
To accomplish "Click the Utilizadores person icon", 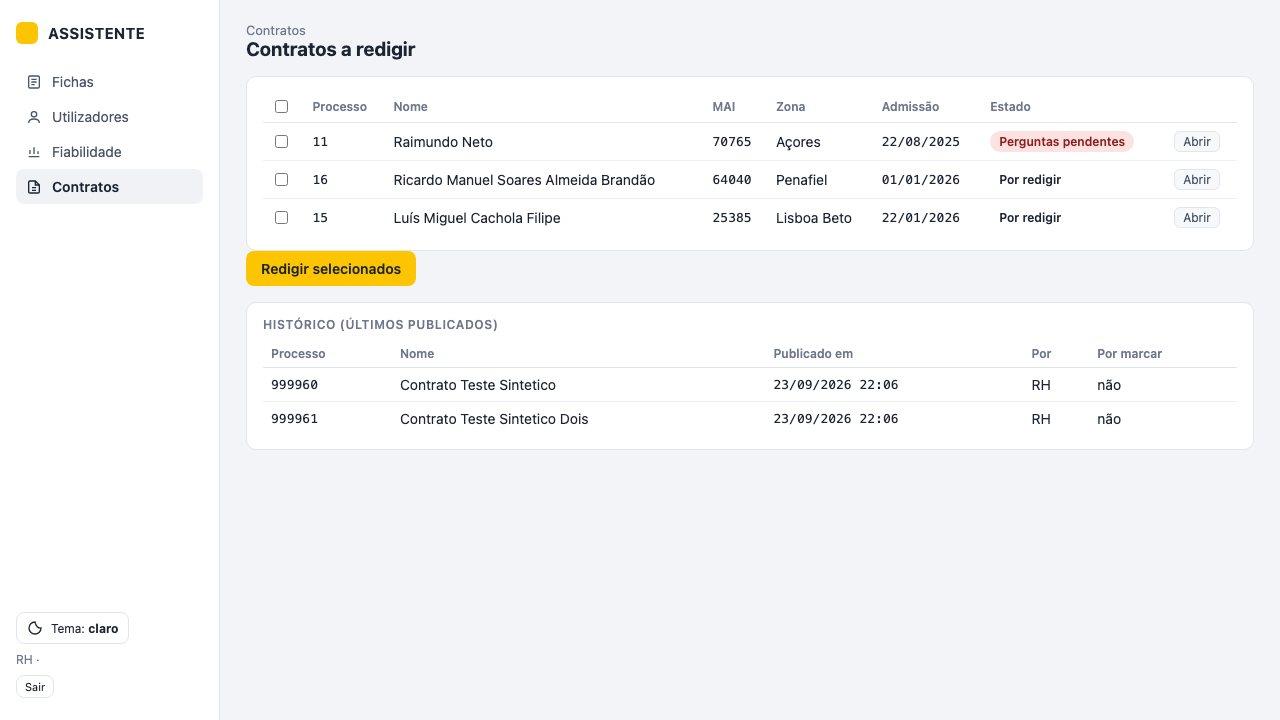I will tap(34, 117).
